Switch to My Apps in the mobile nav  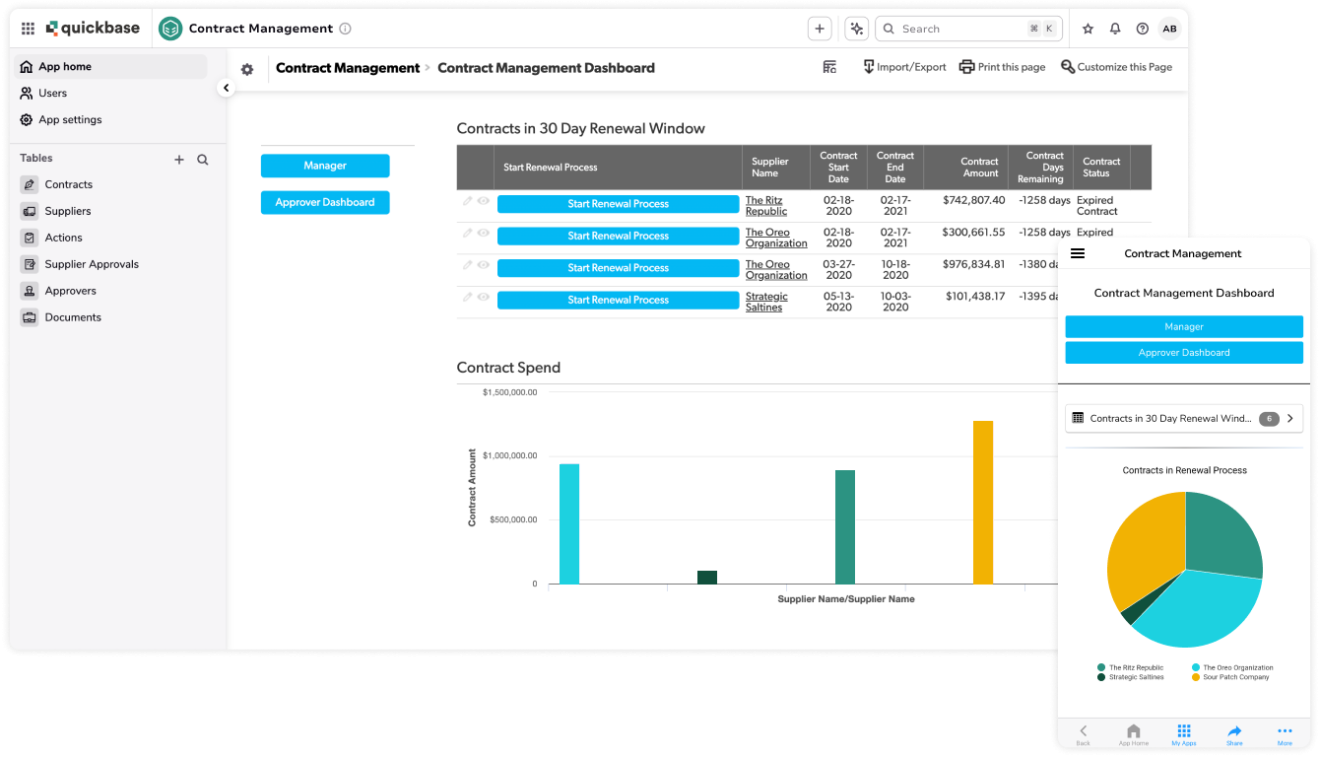pyautogui.click(x=1184, y=733)
